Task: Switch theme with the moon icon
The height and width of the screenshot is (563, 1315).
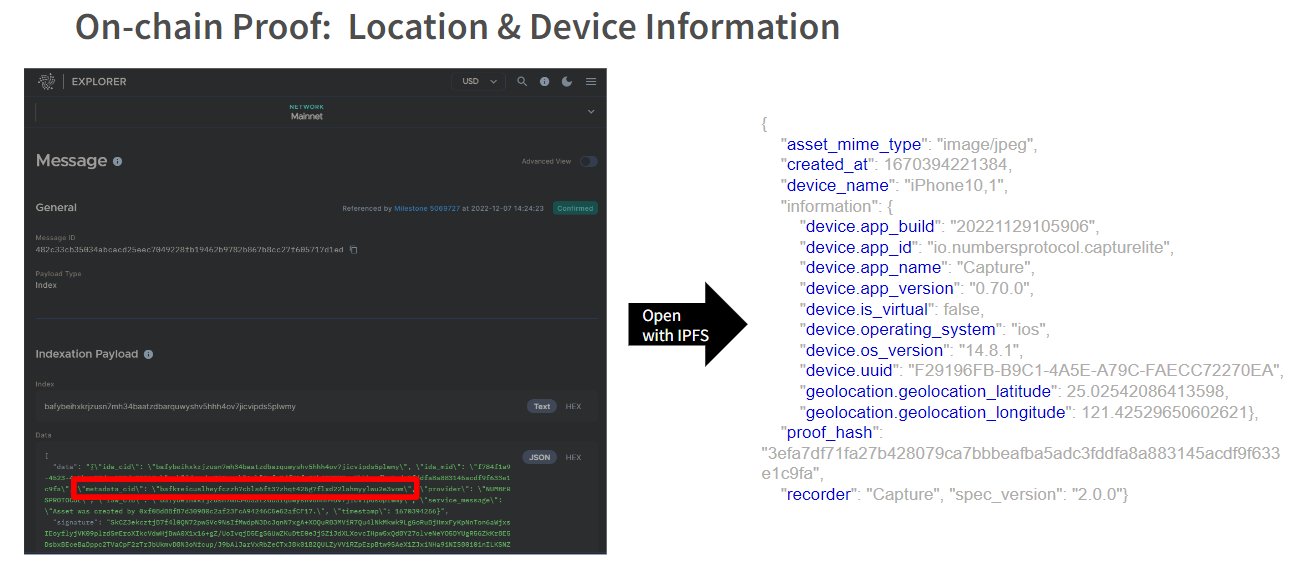Action: 568,81
